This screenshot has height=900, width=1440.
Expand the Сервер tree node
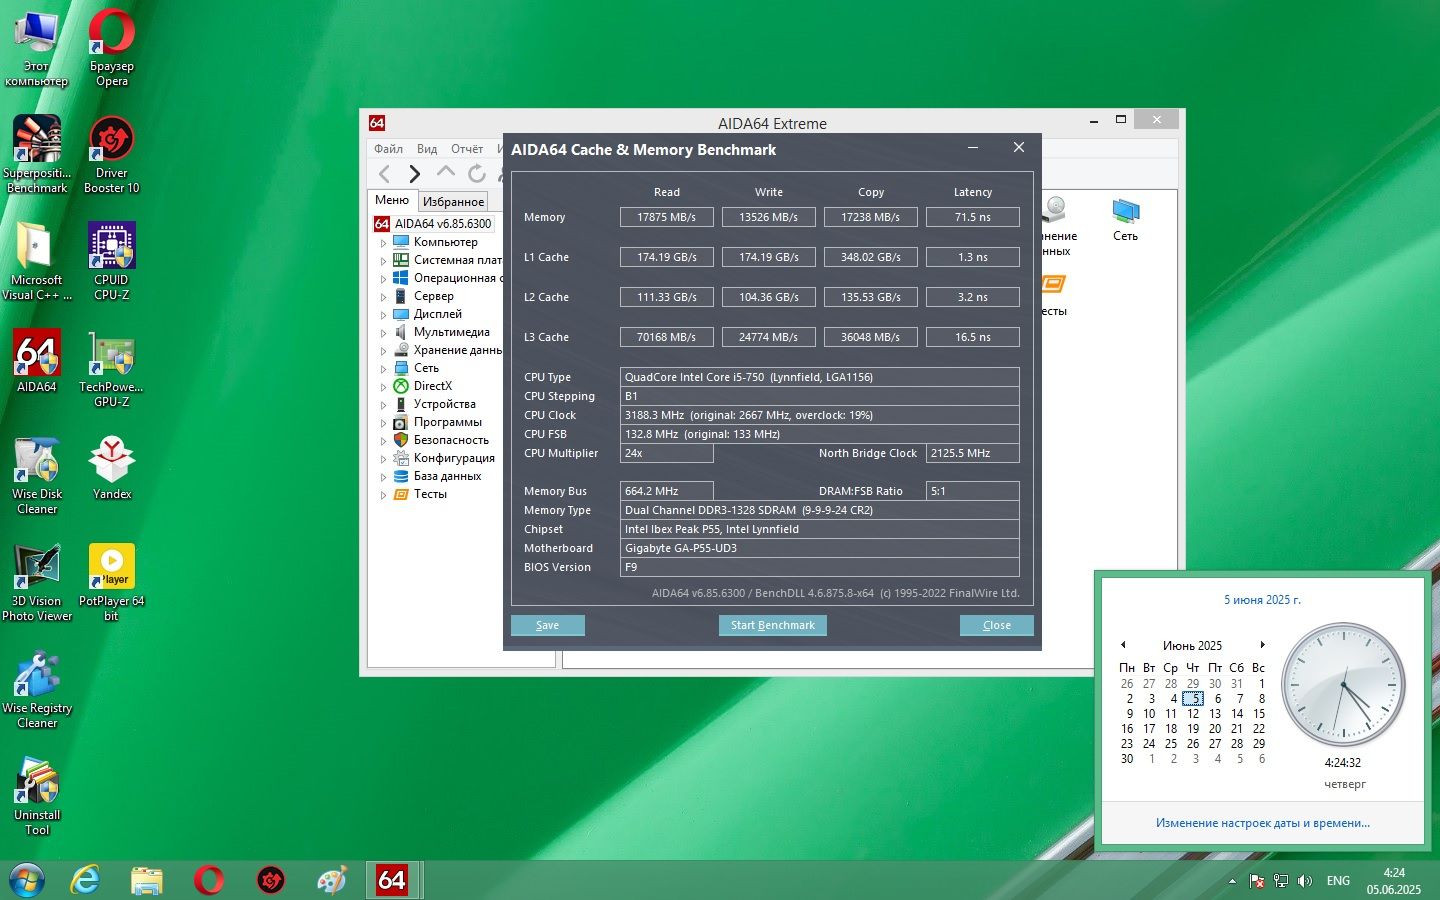383,296
